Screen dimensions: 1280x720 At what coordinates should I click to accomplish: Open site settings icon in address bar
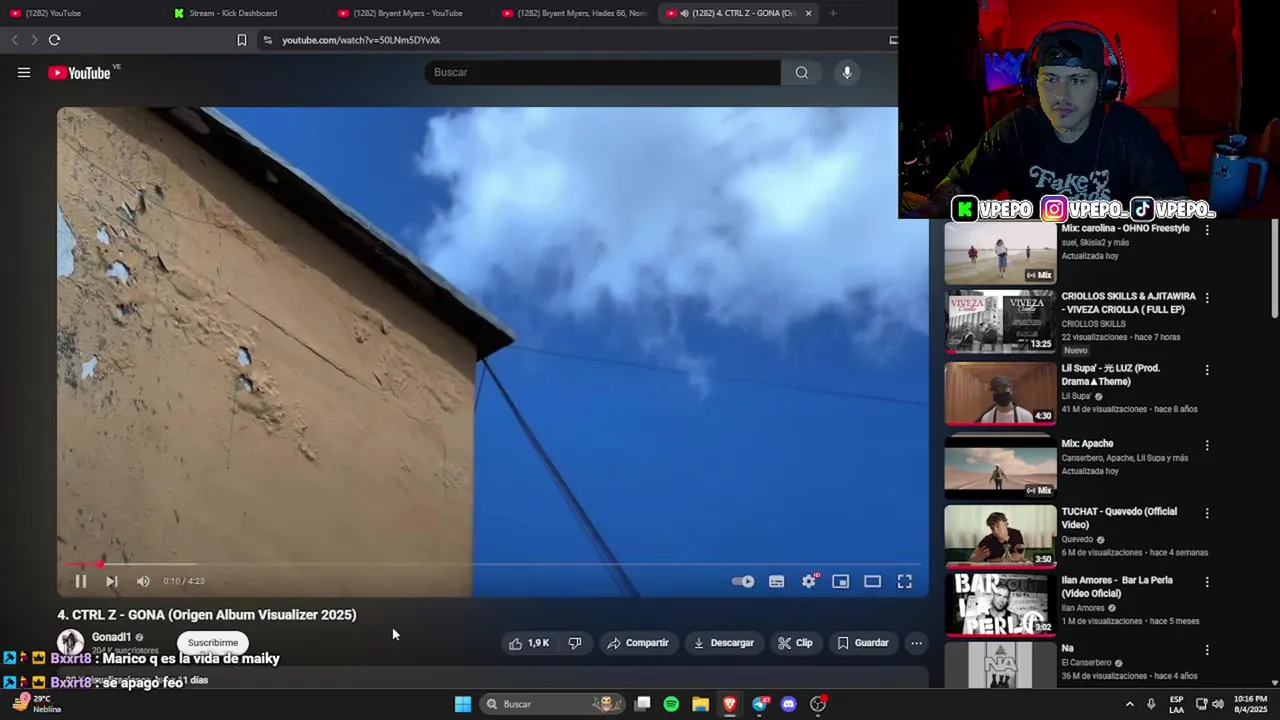point(267,40)
